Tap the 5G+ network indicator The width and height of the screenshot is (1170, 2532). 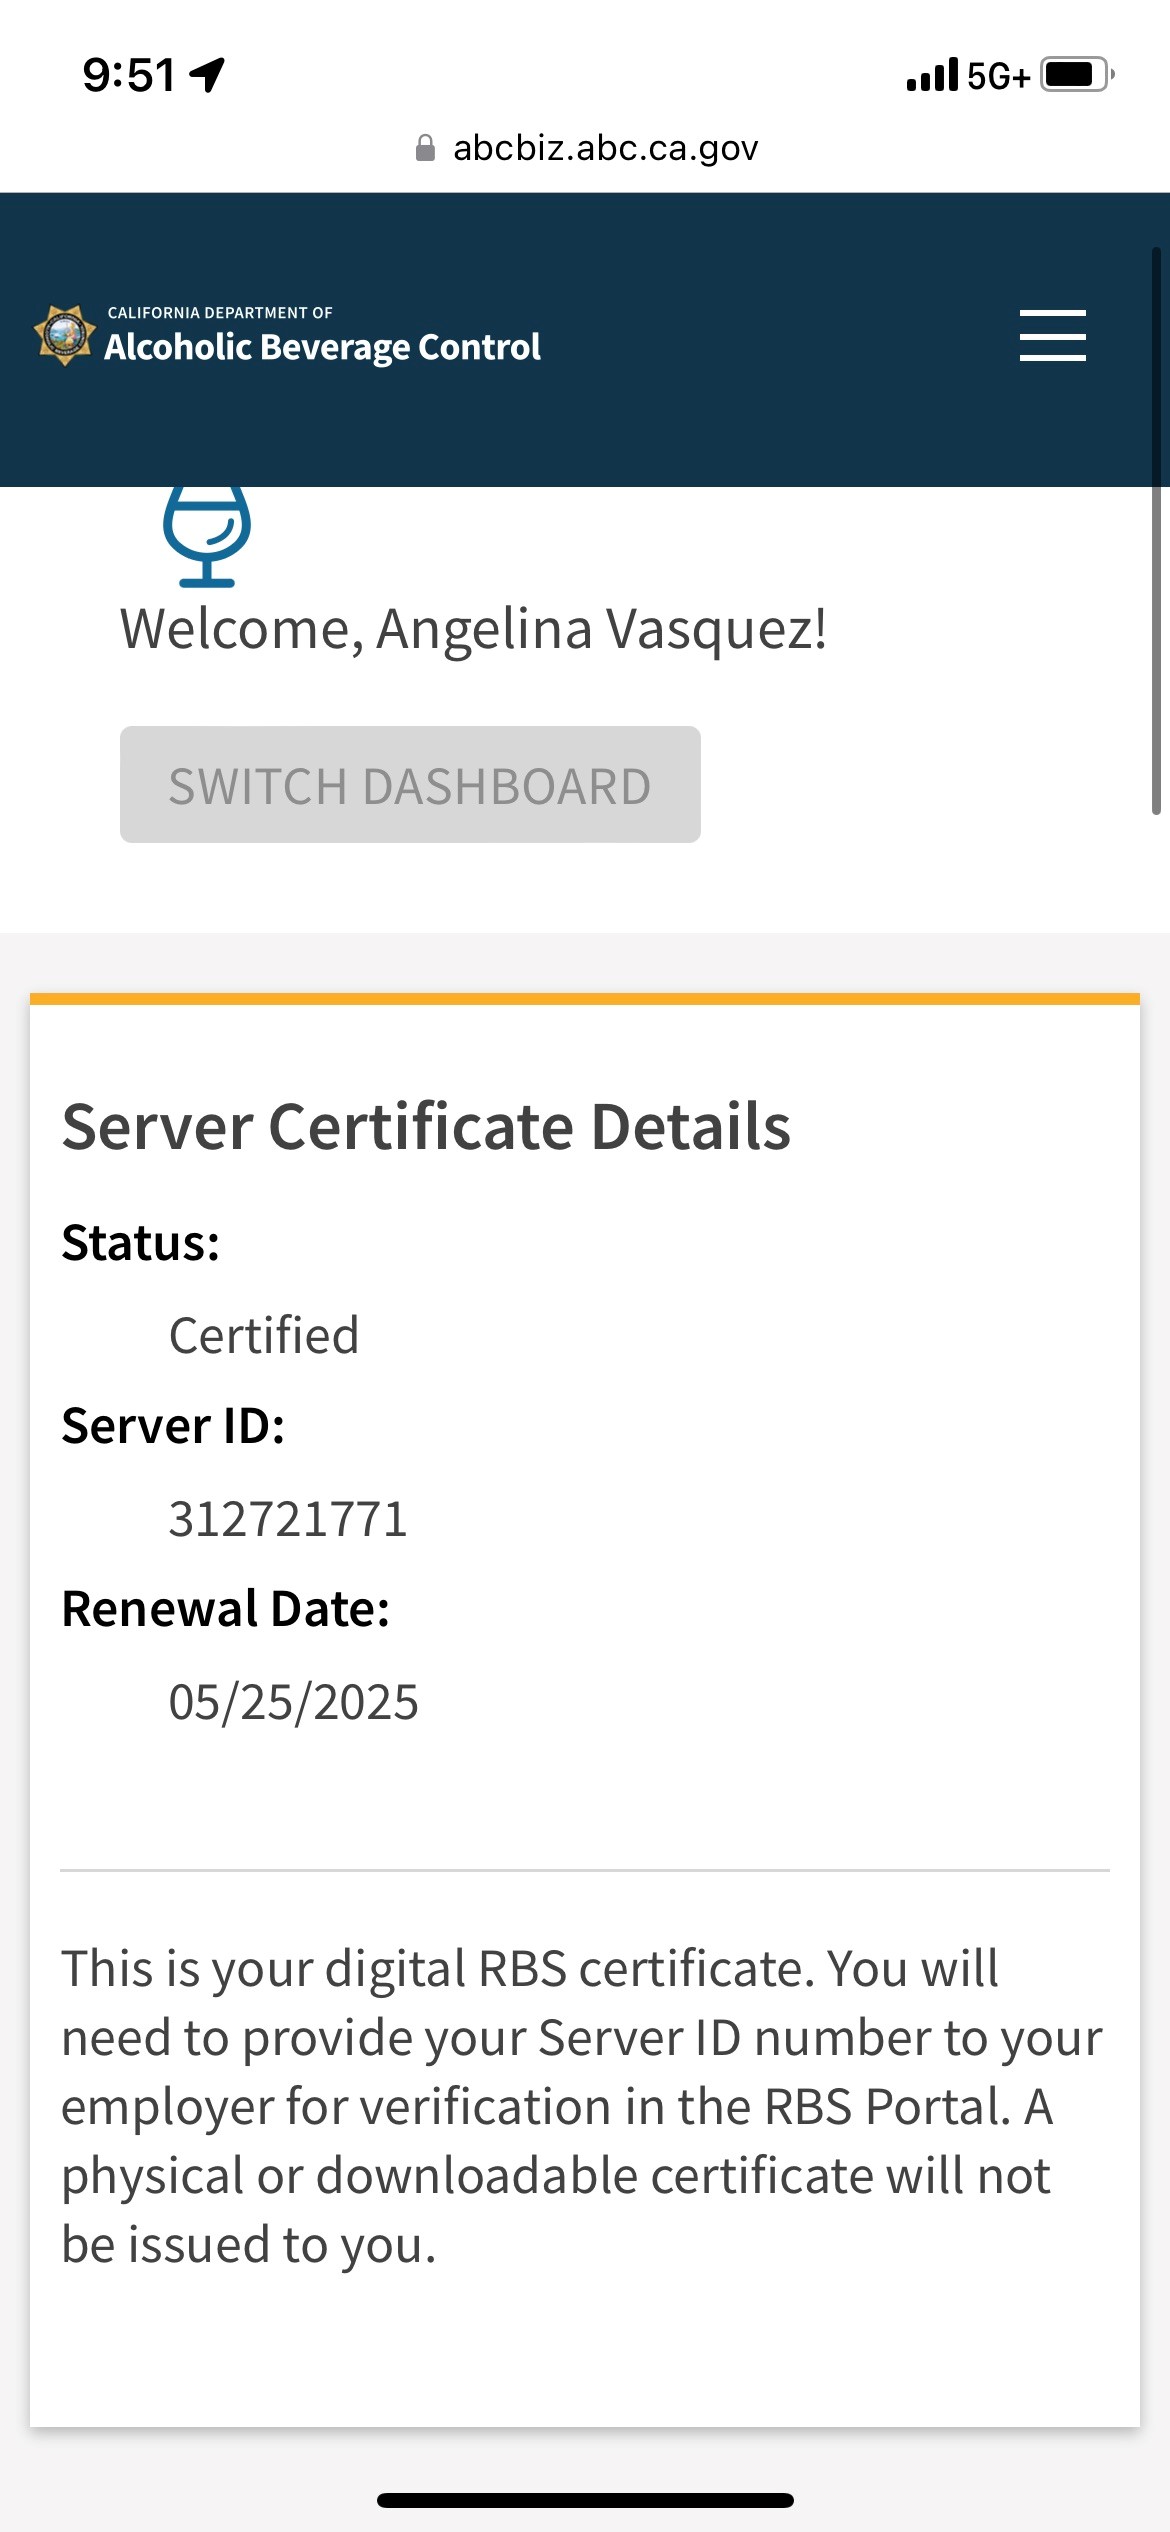pyautogui.click(x=998, y=76)
